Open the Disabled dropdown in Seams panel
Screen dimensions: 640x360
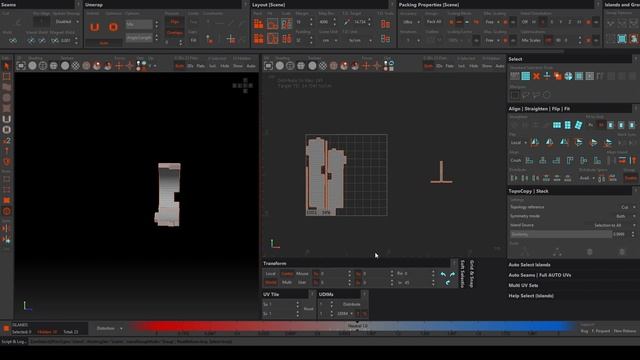[67, 21]
